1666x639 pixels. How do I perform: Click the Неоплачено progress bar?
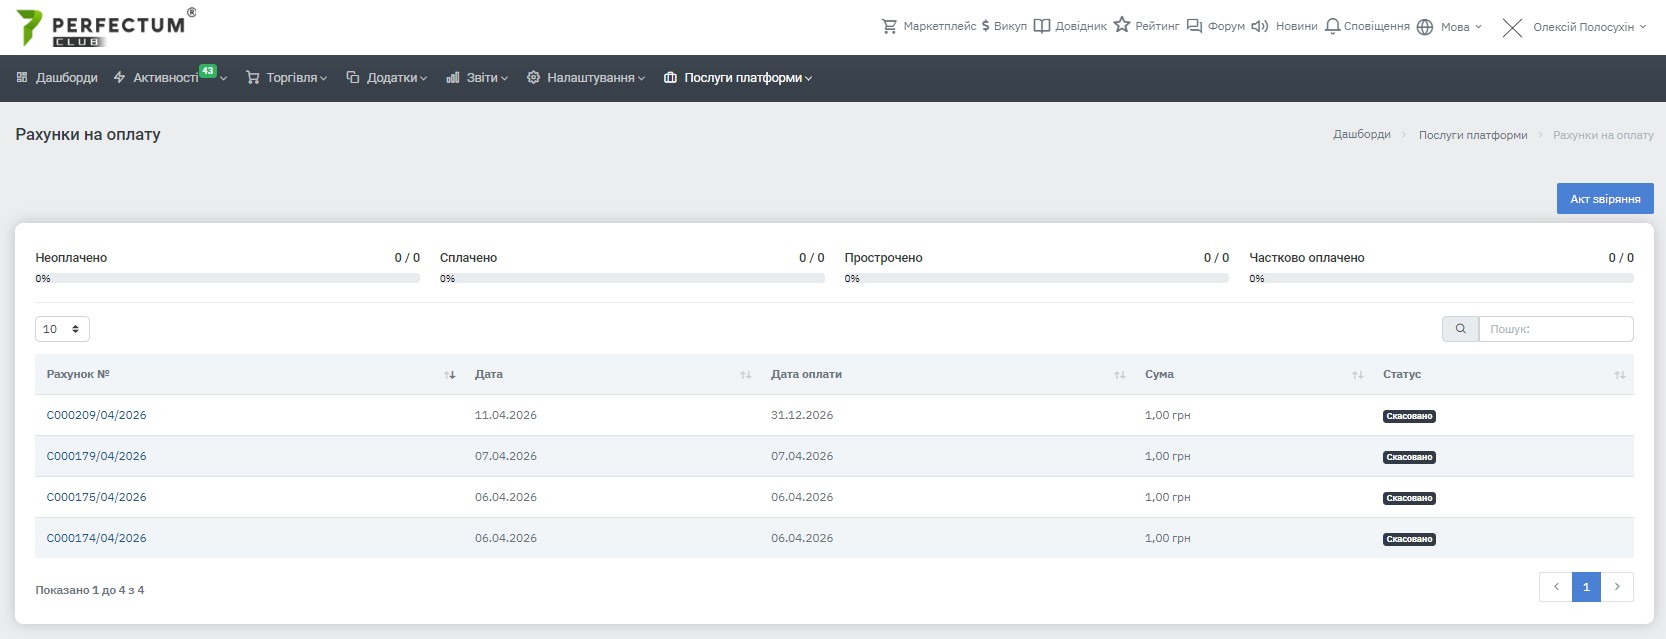point(227,279)
